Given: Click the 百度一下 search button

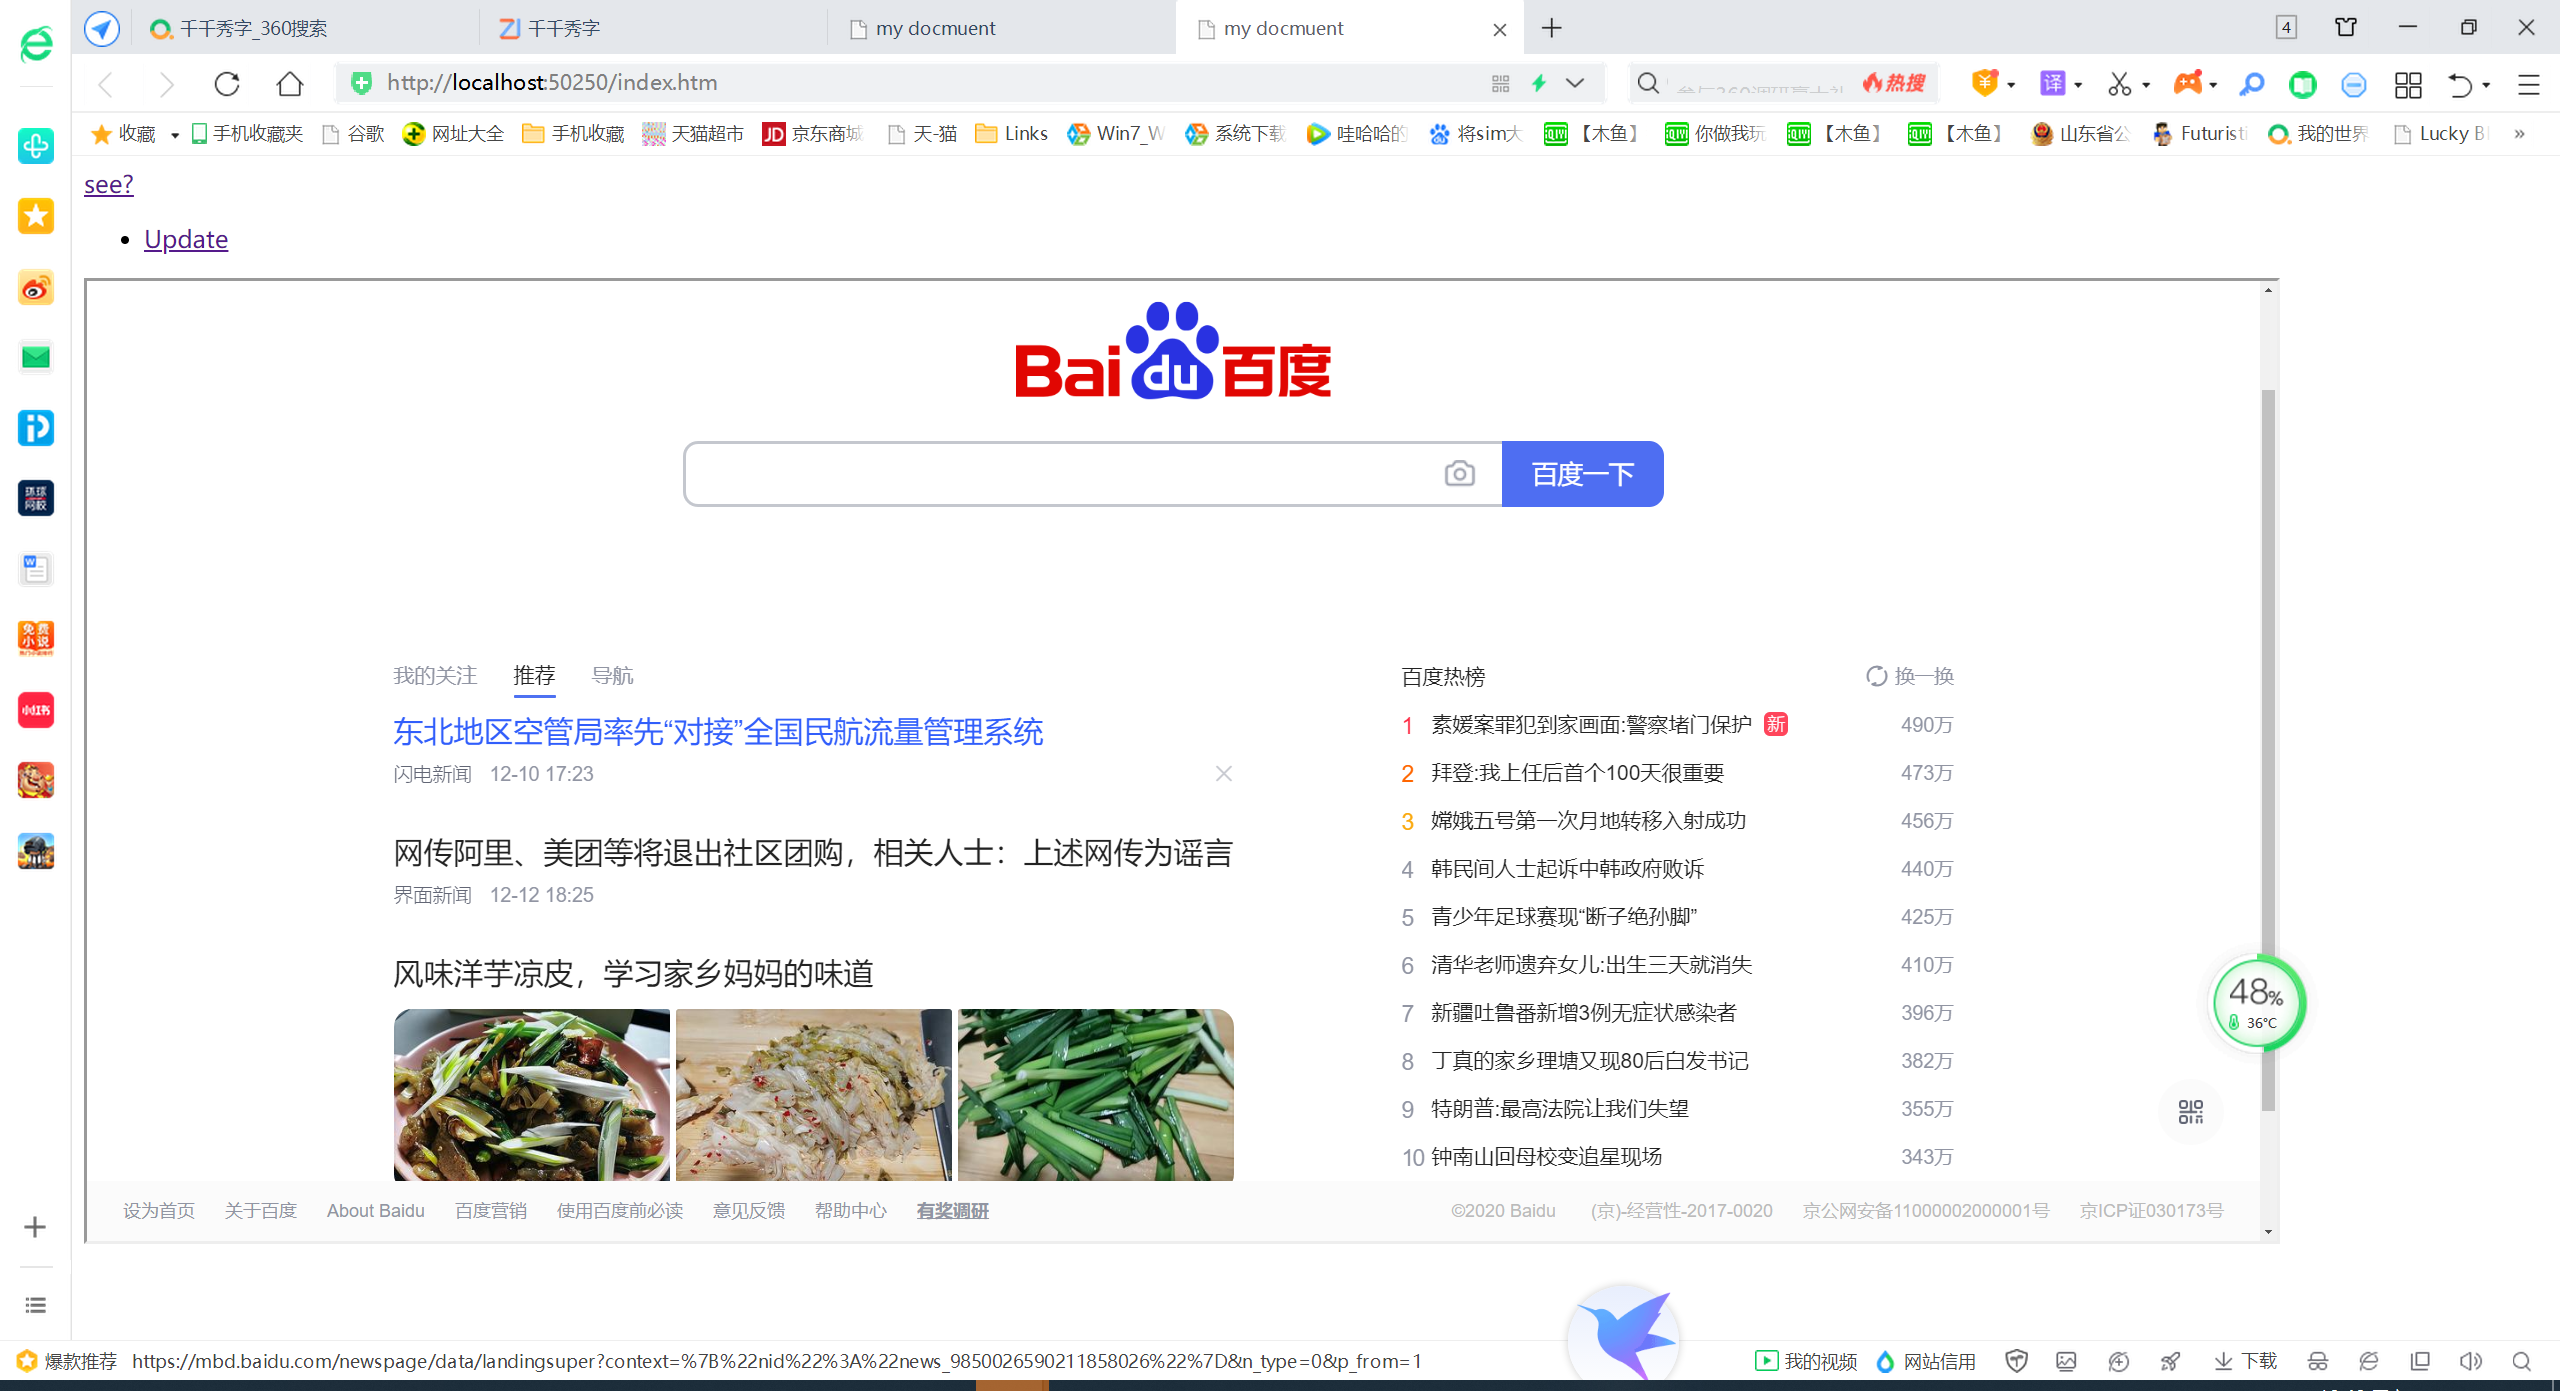Looking at the screenshot, I should point(1583,474).
